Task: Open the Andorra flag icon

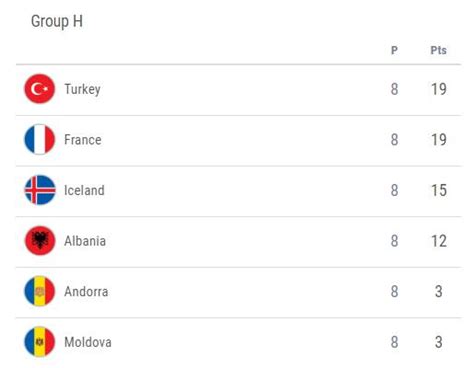Action: (40, 291)
